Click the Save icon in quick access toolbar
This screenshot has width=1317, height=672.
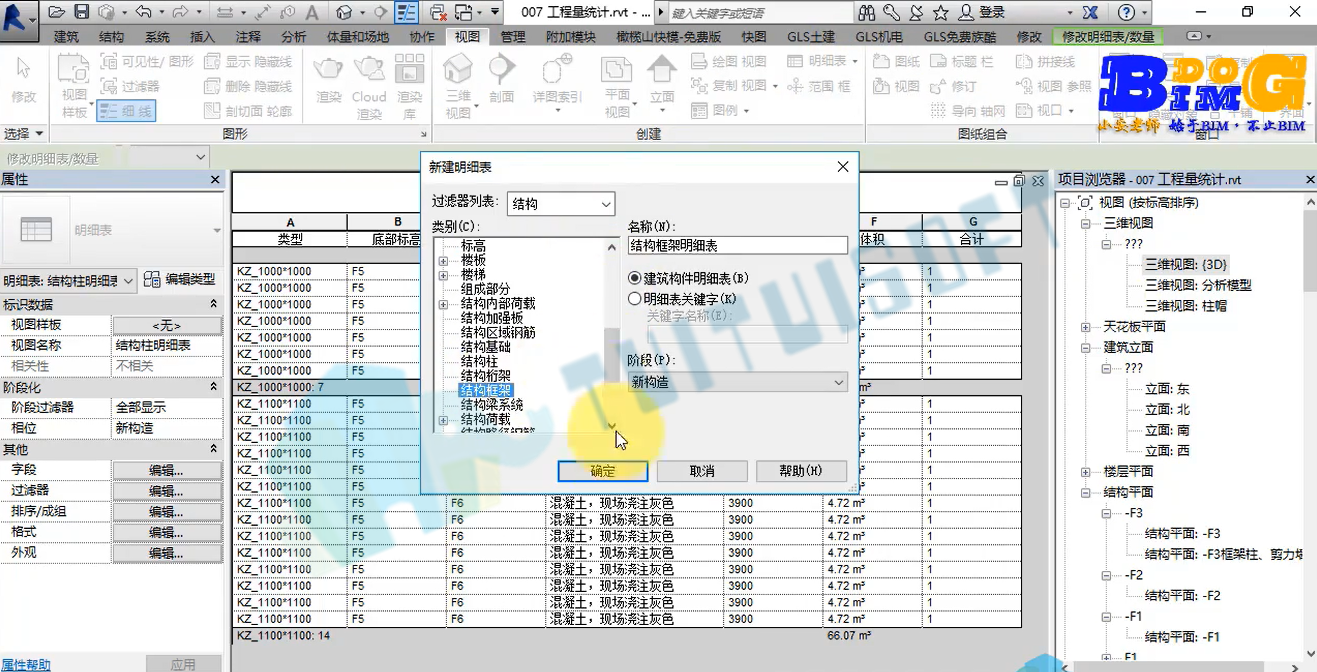81,12
